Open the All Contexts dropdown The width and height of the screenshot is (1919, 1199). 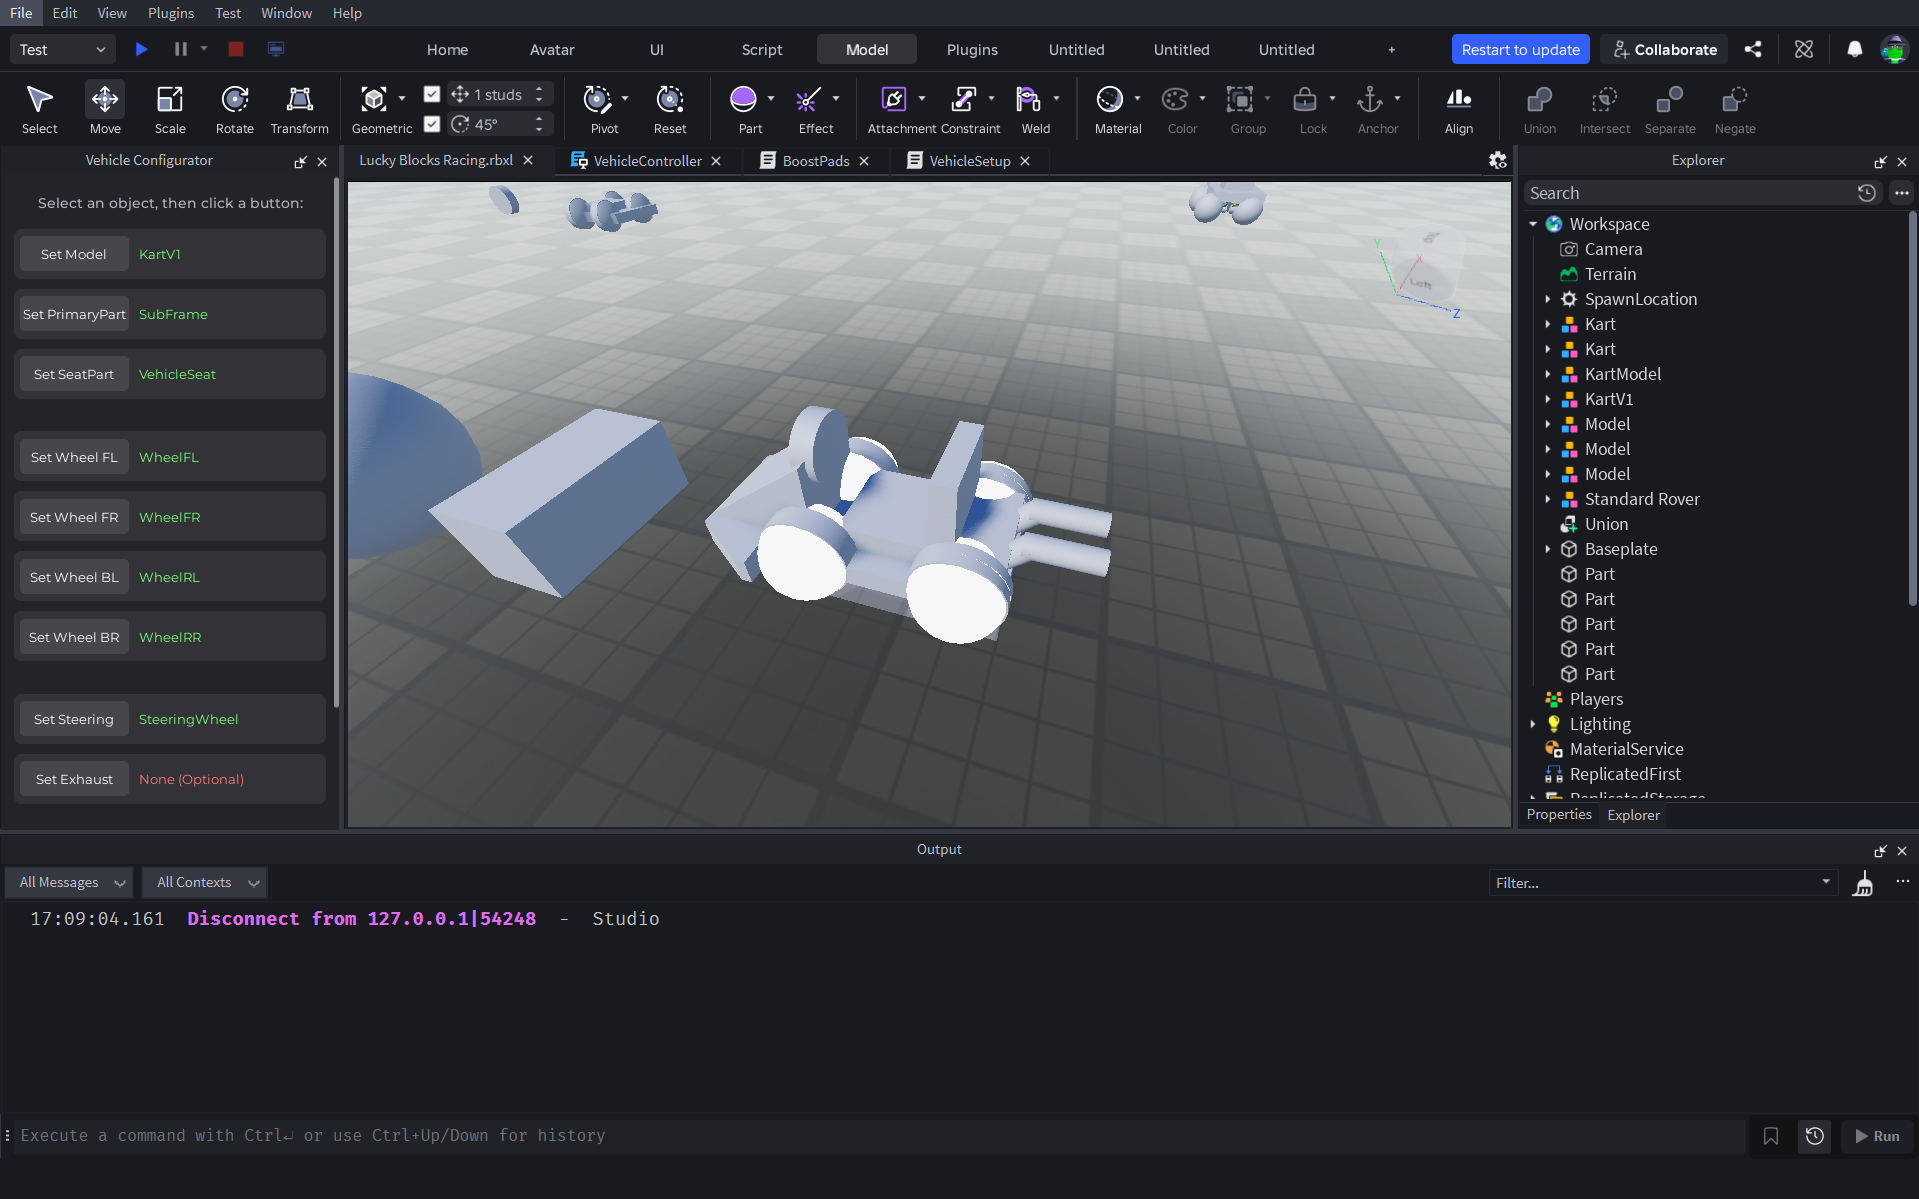(205, 882)
